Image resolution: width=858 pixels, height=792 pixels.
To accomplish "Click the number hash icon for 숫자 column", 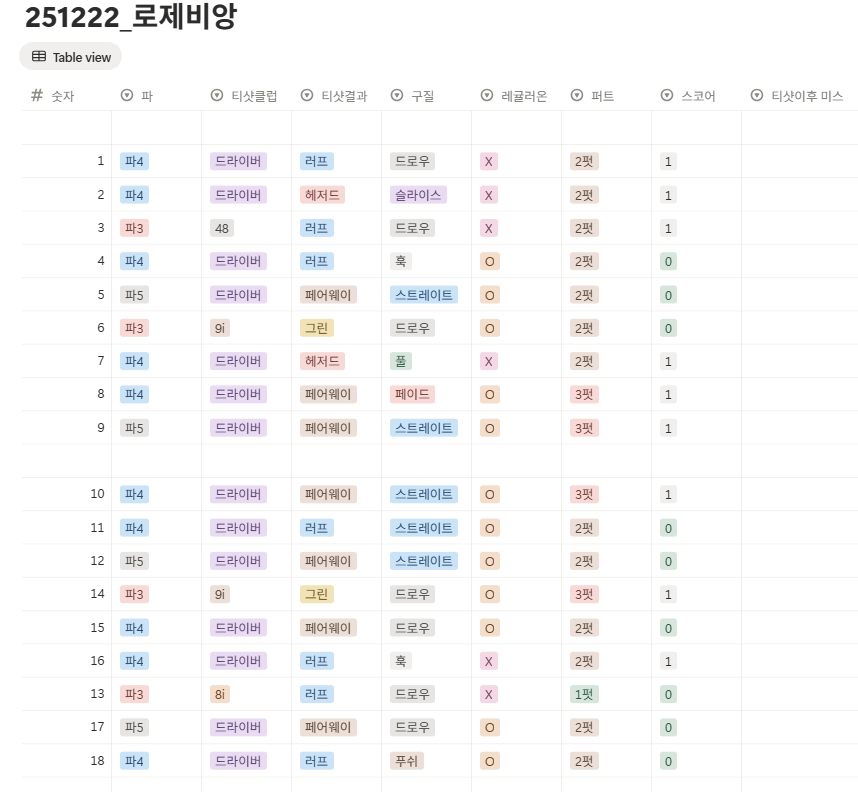I will coord(37,96).
